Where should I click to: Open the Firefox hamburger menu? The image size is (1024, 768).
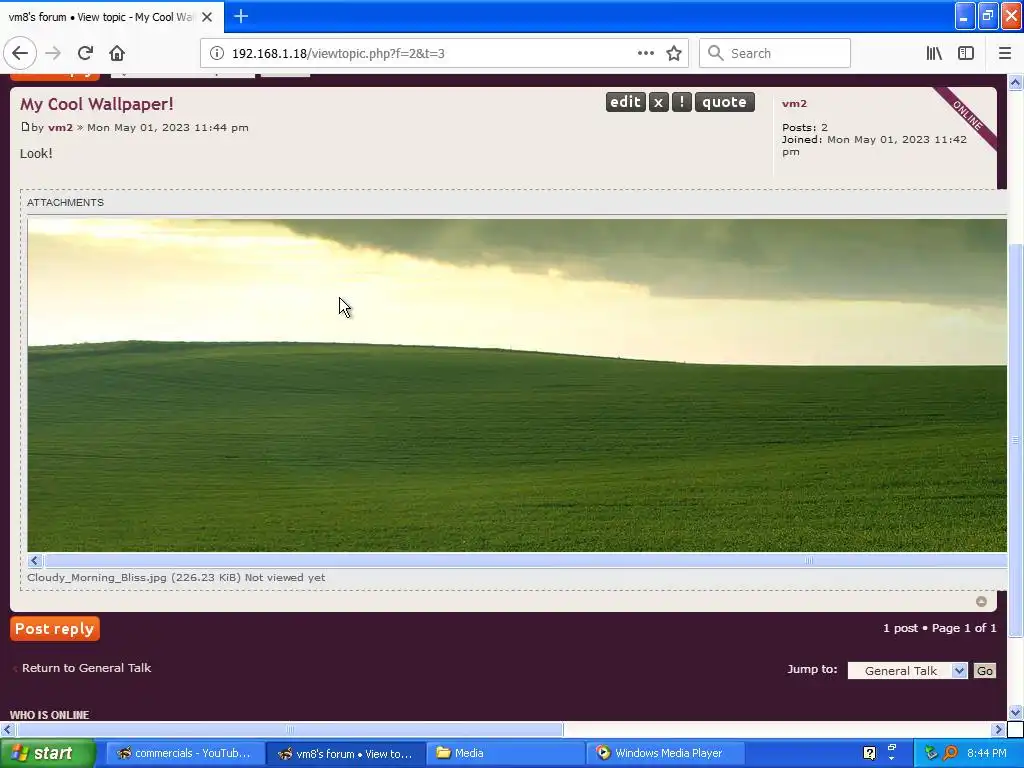click(1004, 53)
